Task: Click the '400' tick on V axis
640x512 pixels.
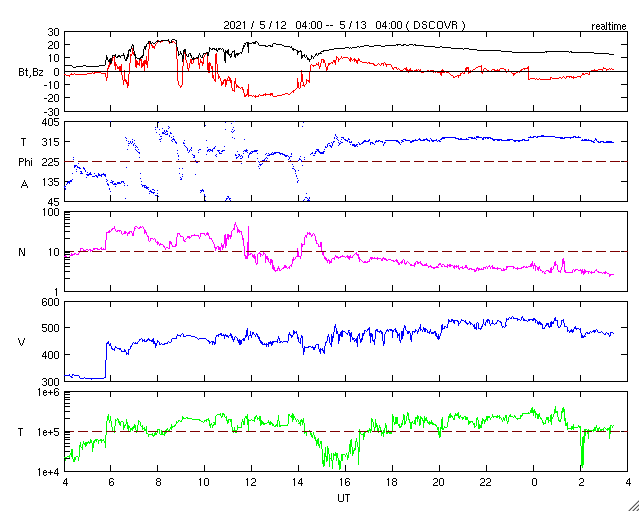Action: click(x=51, y=355)
